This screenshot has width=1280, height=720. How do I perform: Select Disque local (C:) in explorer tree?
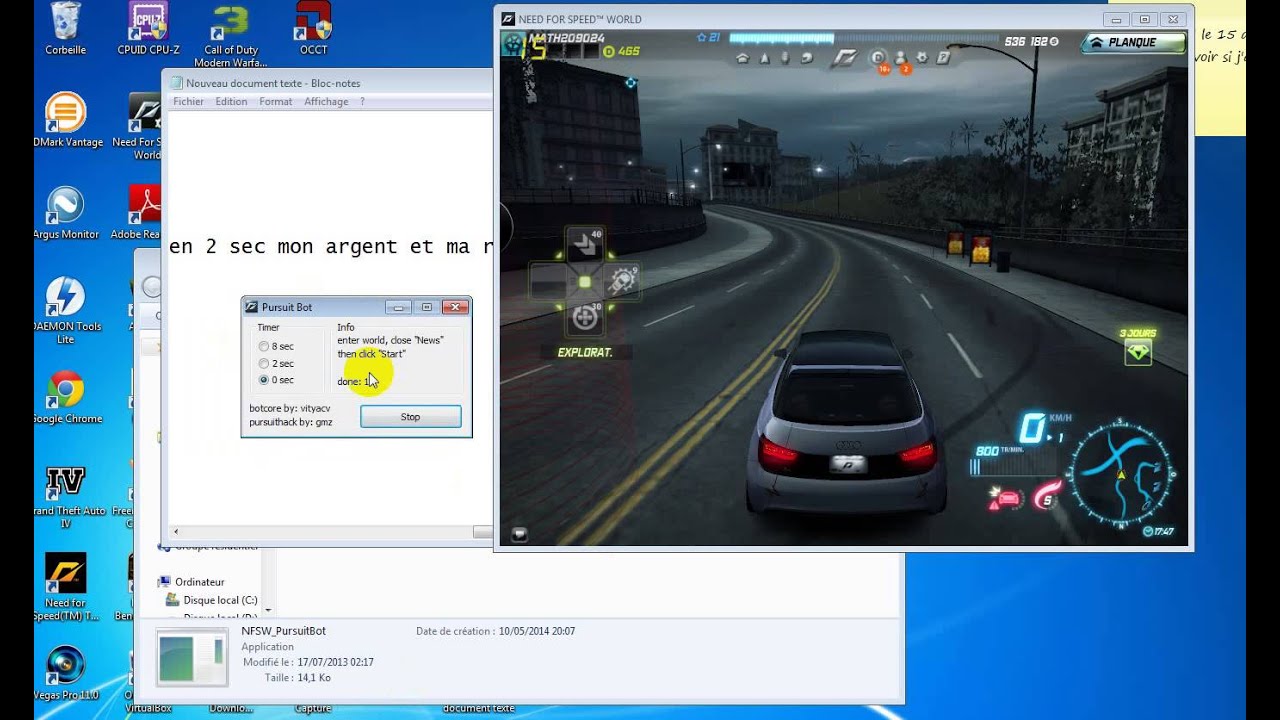220,600
